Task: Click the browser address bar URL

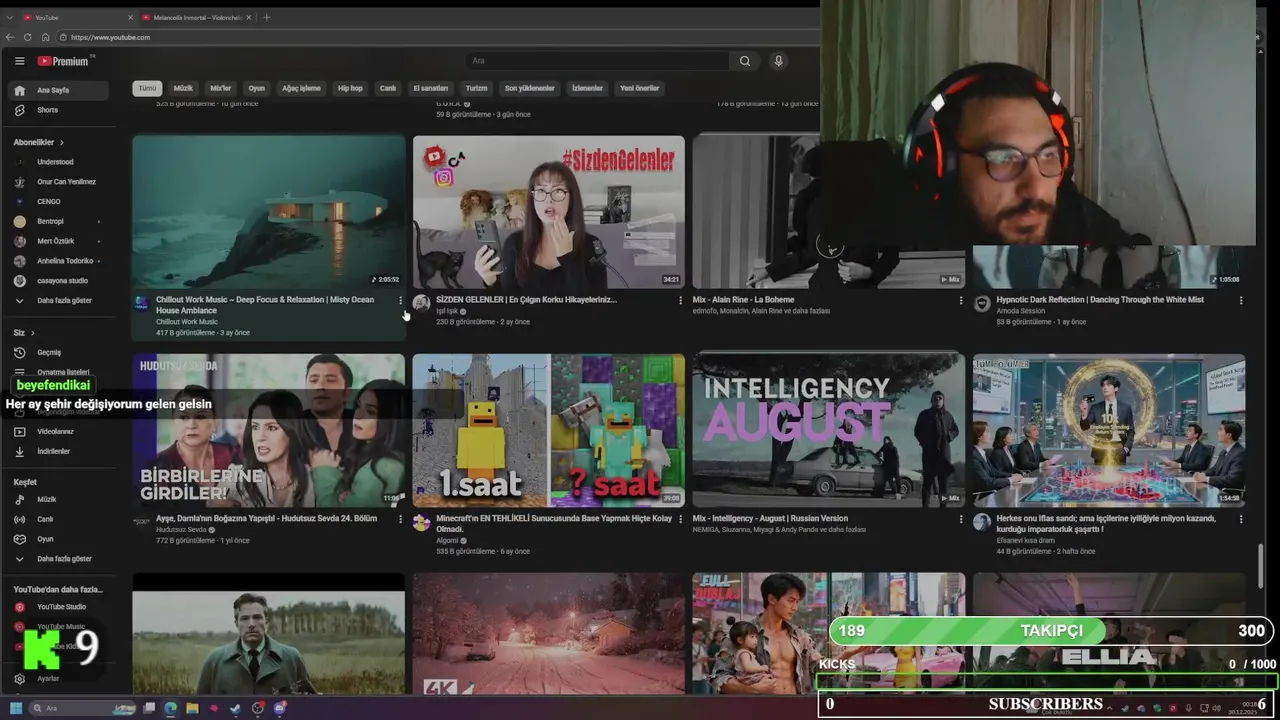Action: [110, 37]
